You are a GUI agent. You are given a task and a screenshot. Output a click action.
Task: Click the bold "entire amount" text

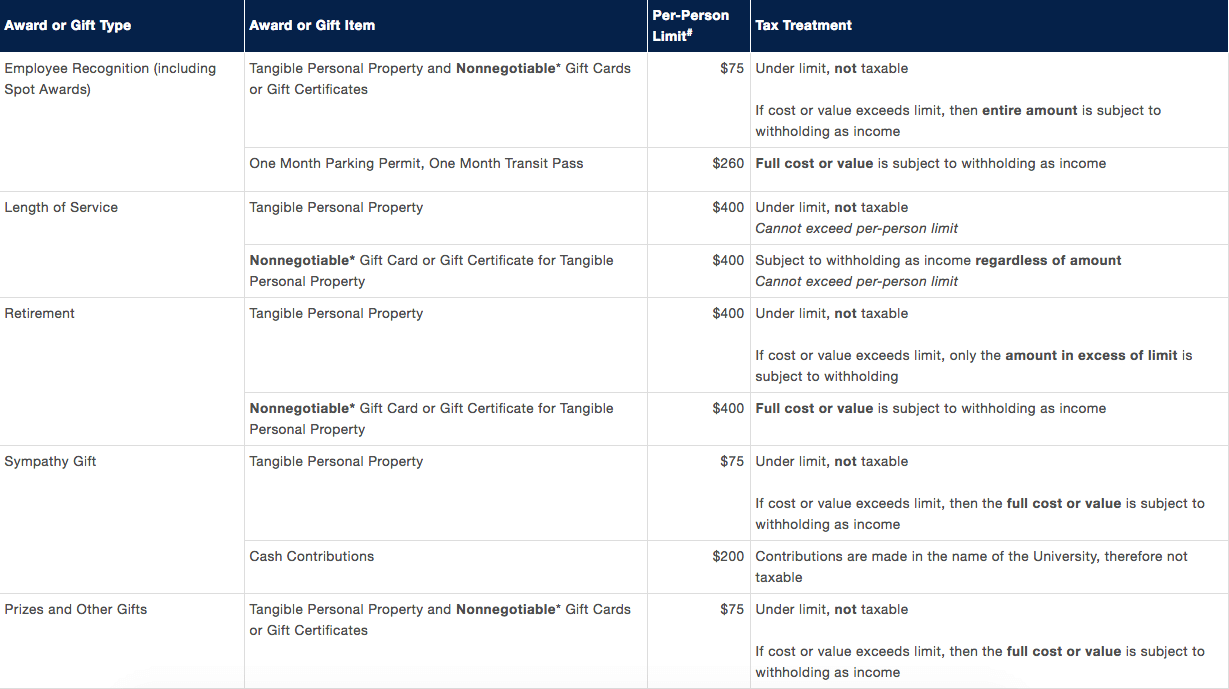[x=1030, y=111]
